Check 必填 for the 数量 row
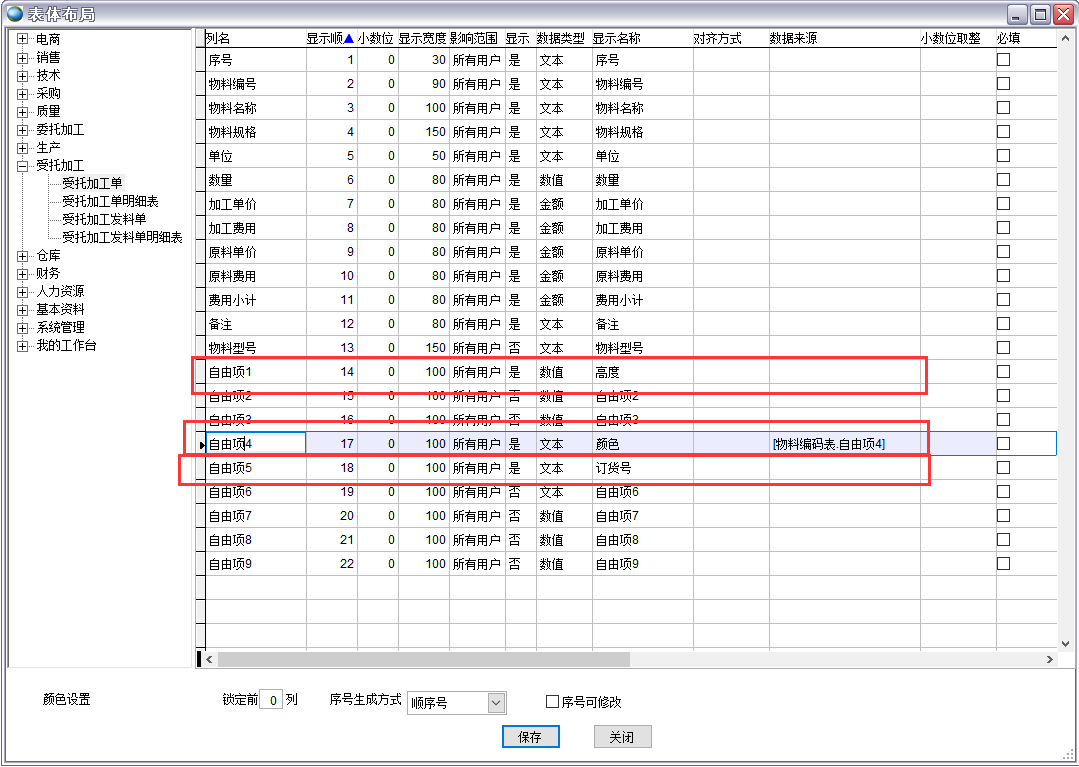 [x=1003, y=180]
